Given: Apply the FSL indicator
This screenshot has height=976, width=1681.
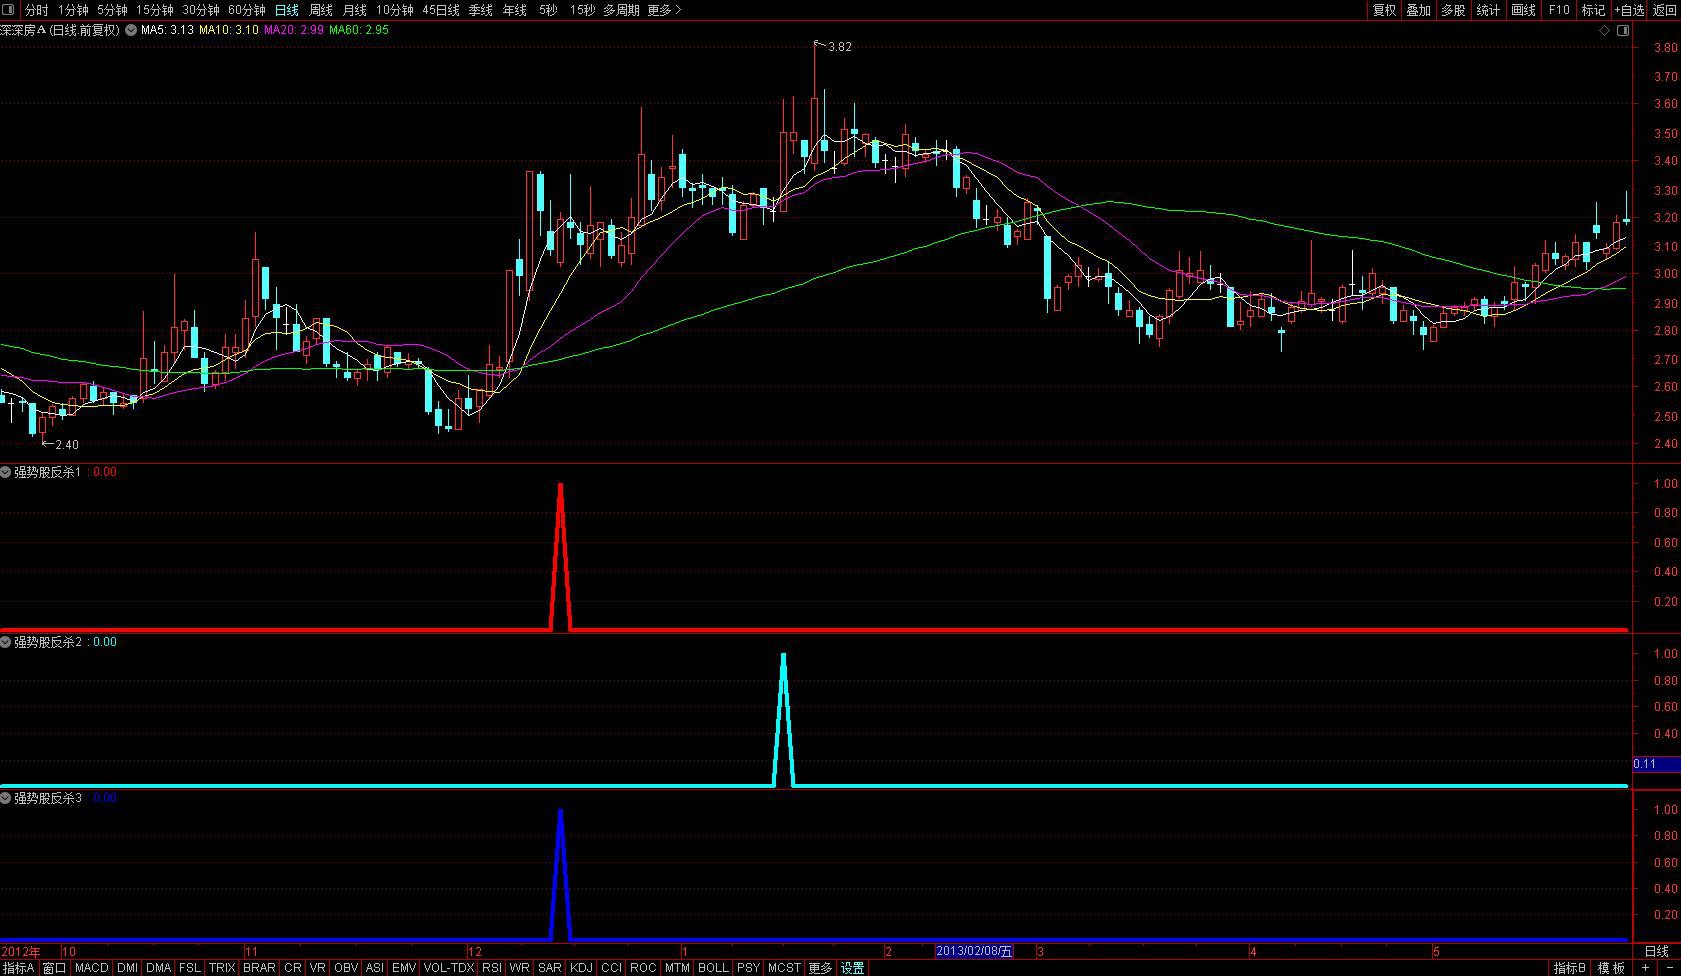Looking at the screenshot, I should click(x=190, y=968).
